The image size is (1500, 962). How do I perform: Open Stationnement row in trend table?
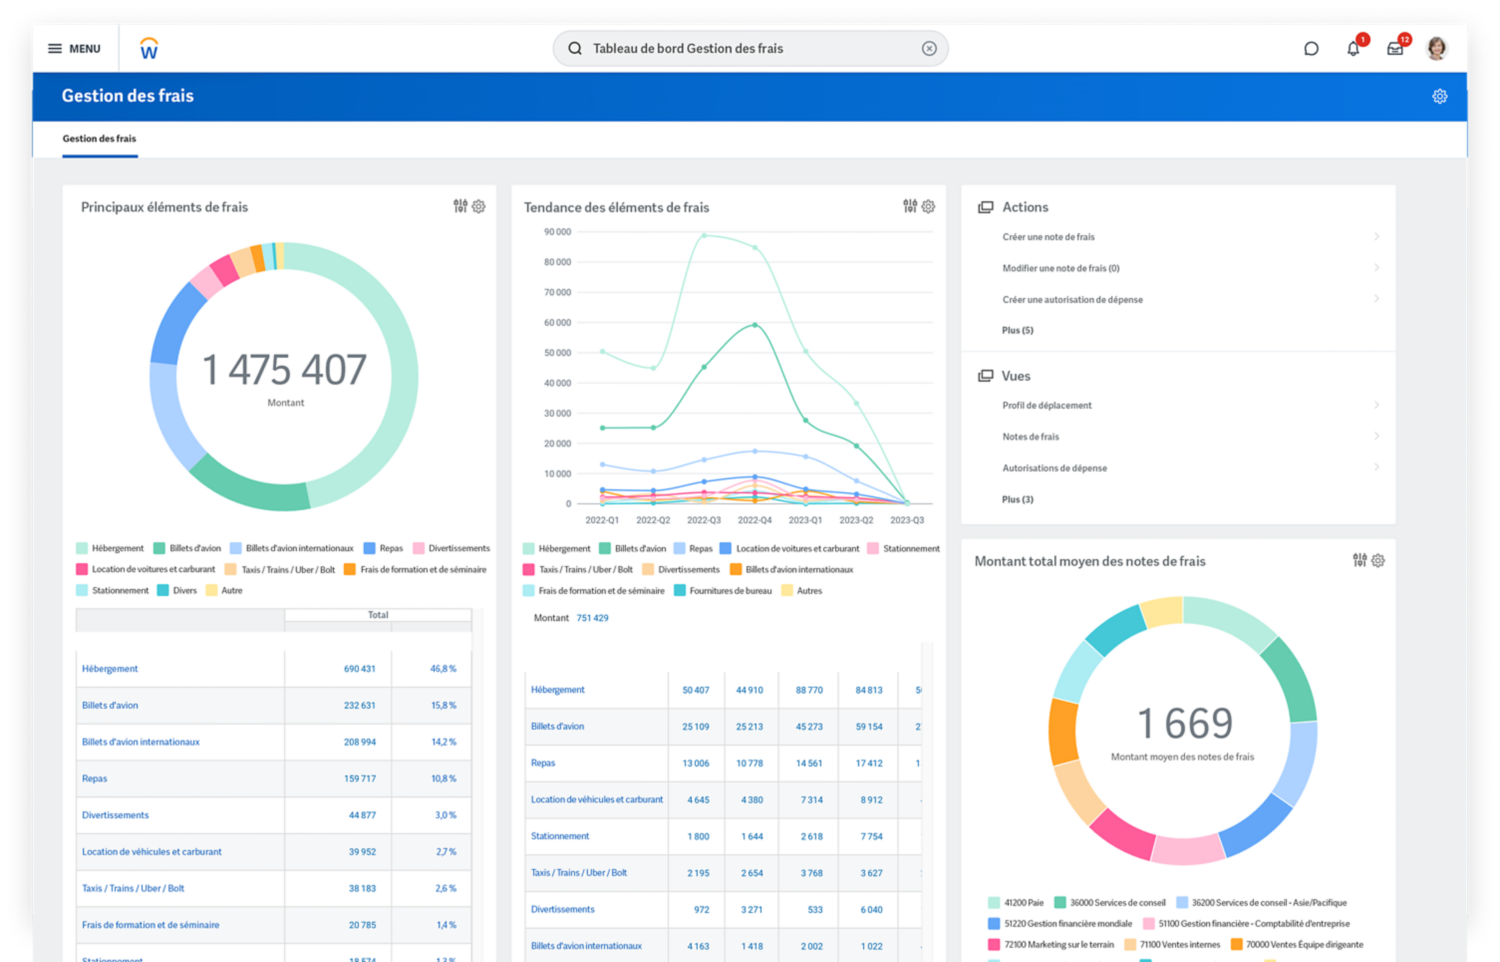[560, 836]
